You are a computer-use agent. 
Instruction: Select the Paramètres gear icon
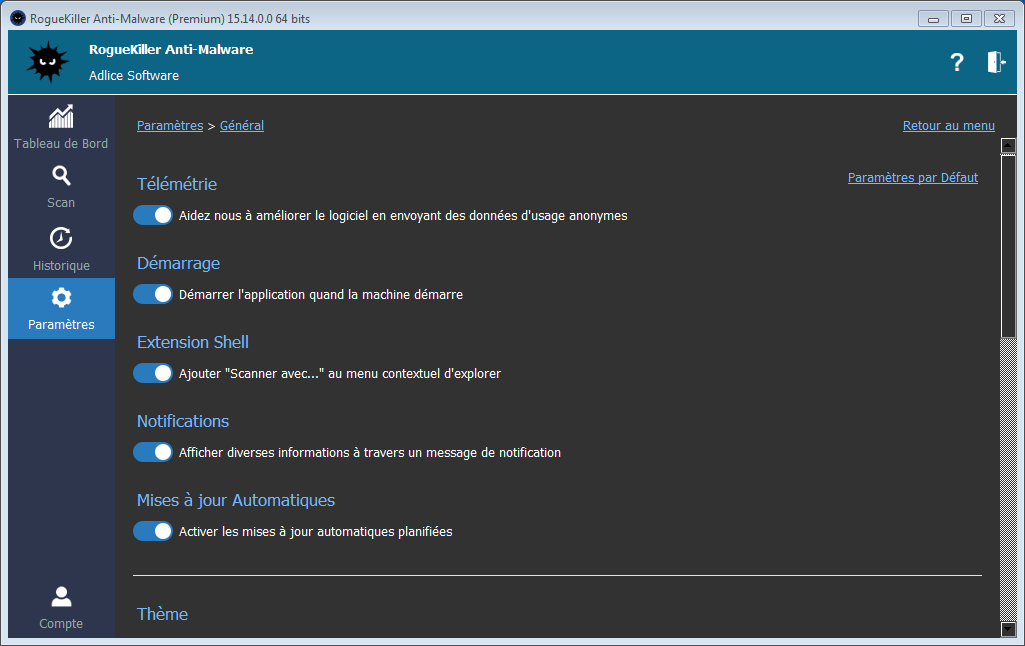(61, 298)
